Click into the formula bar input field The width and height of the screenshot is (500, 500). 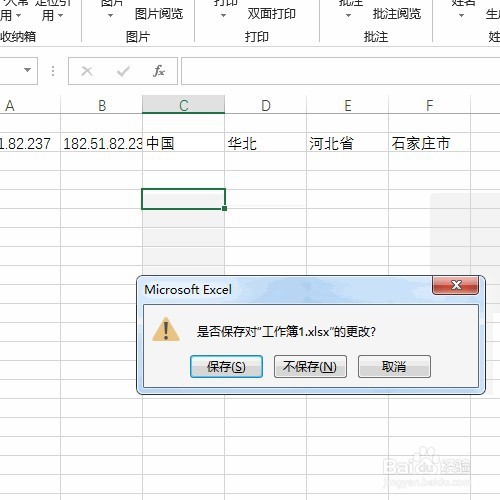pos(340,71)
